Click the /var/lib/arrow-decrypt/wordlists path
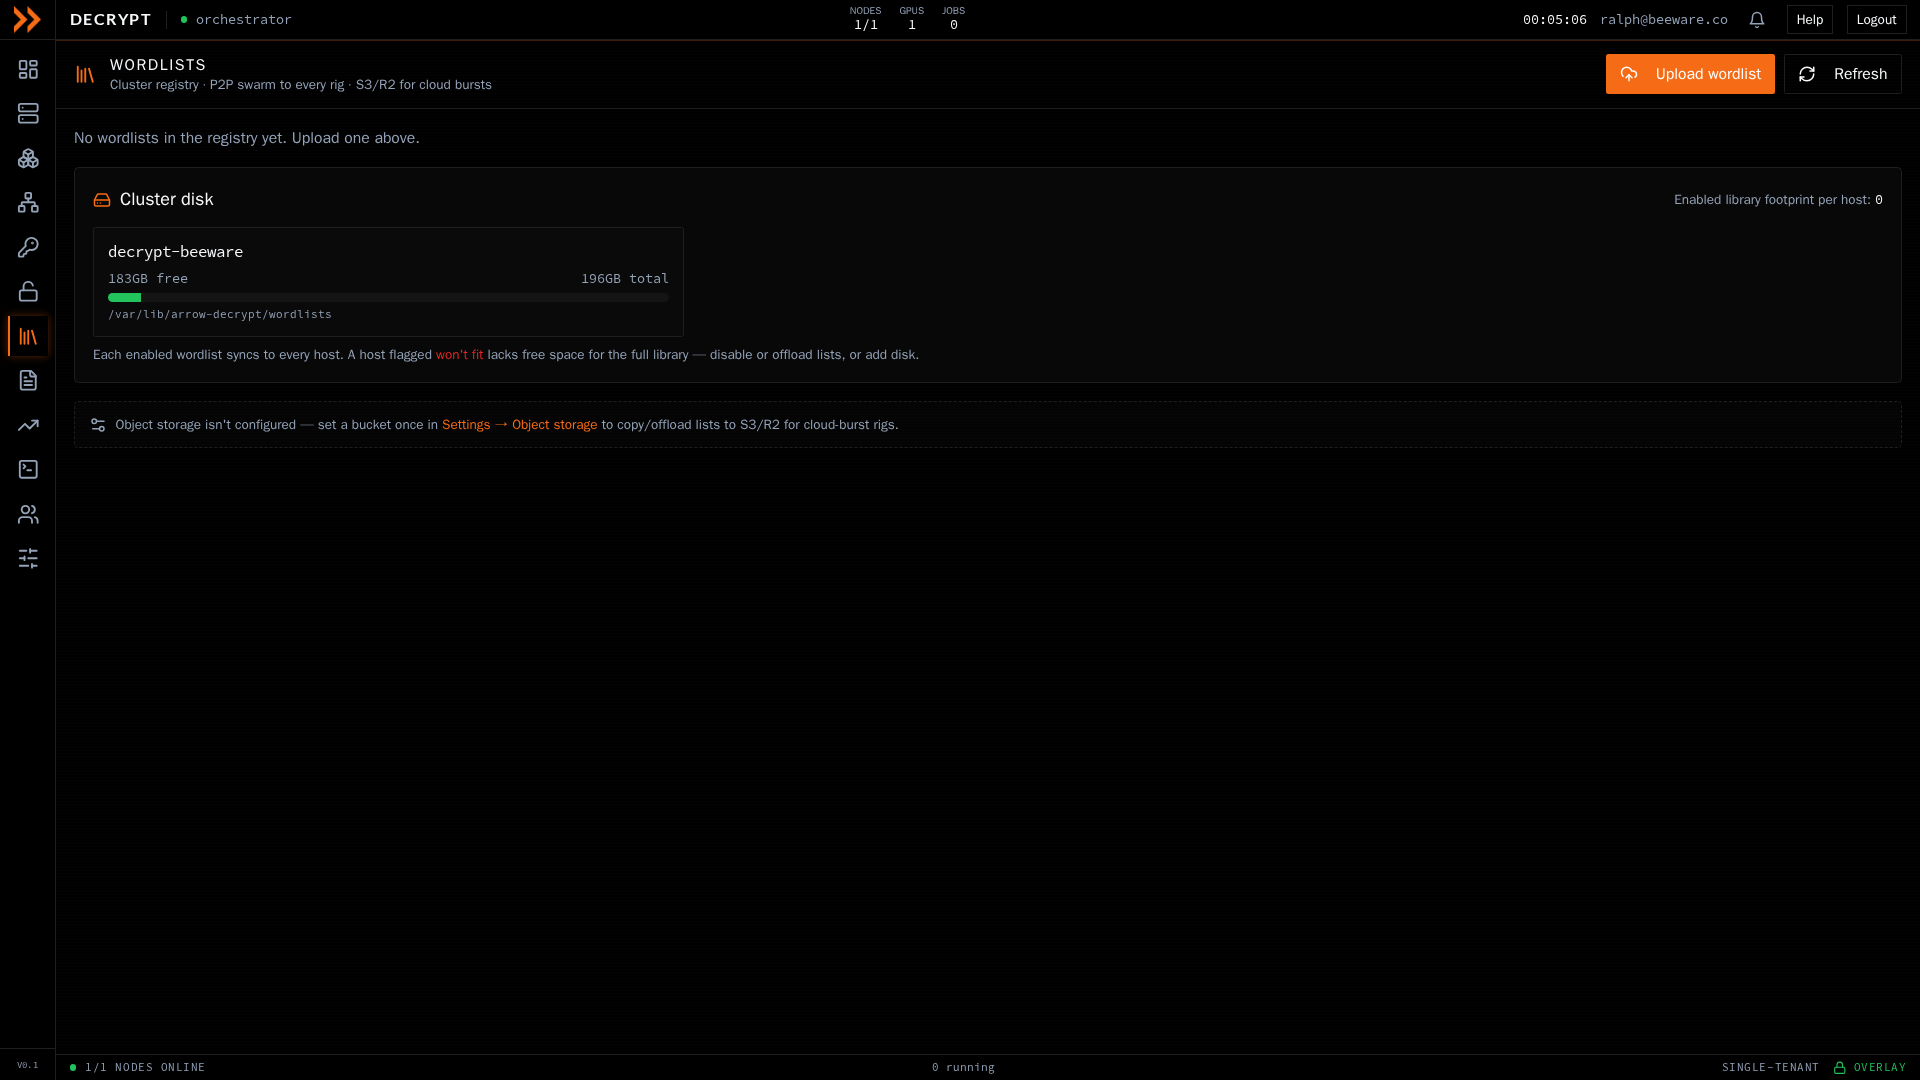 coord(220,314)
